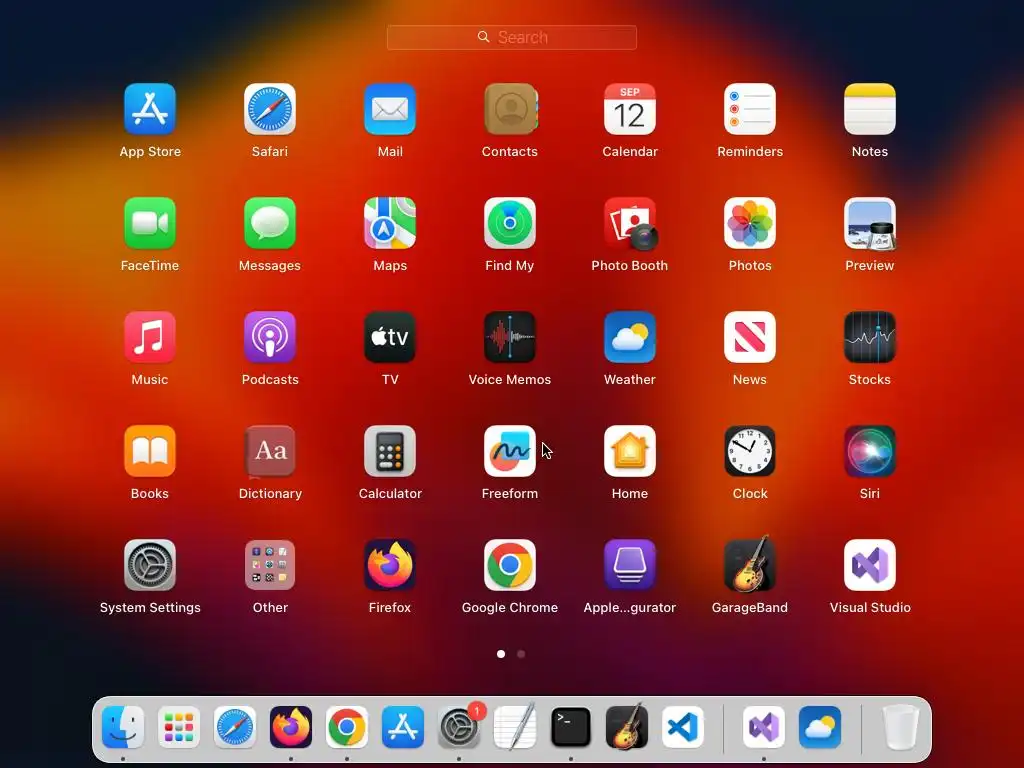Open App Store from Launchpad grid
The height and width of the screenshot is (768, 1024).
tap(150, 109)
